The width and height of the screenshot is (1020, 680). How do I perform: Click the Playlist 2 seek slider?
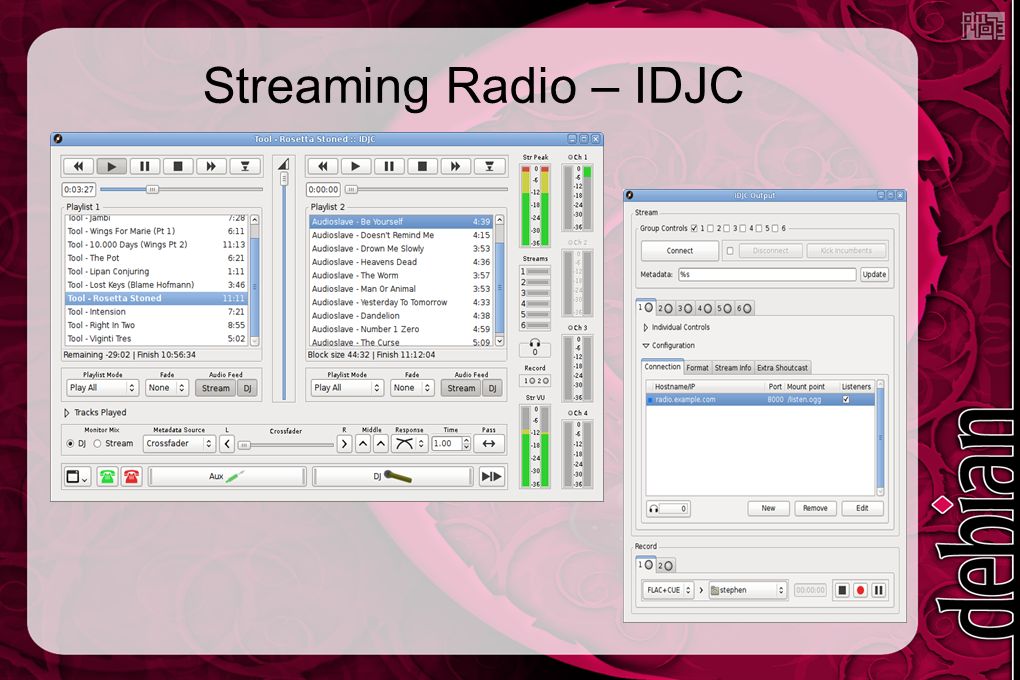coord(426,189)
